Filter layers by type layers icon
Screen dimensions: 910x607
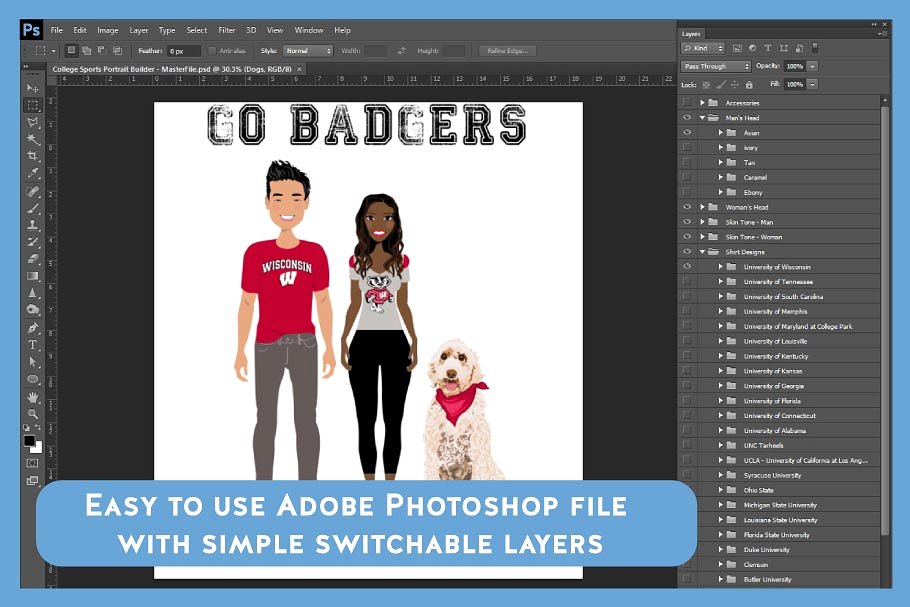click(769, 47)
